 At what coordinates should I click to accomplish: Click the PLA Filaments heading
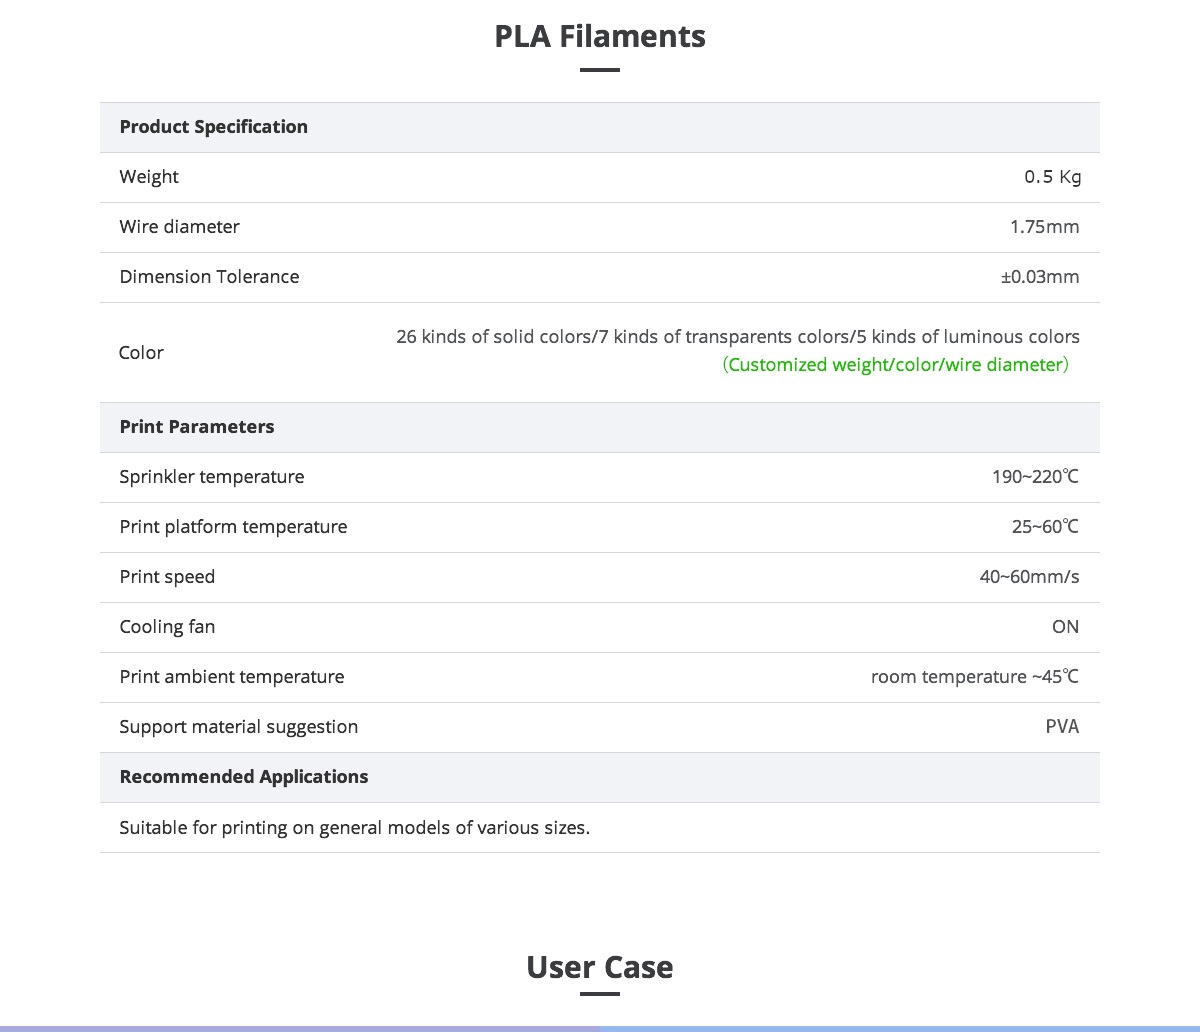600,36
